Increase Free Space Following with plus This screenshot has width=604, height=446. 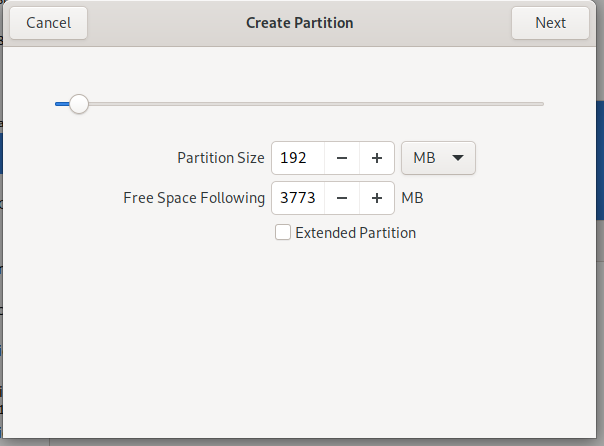(x=377, y=198)
